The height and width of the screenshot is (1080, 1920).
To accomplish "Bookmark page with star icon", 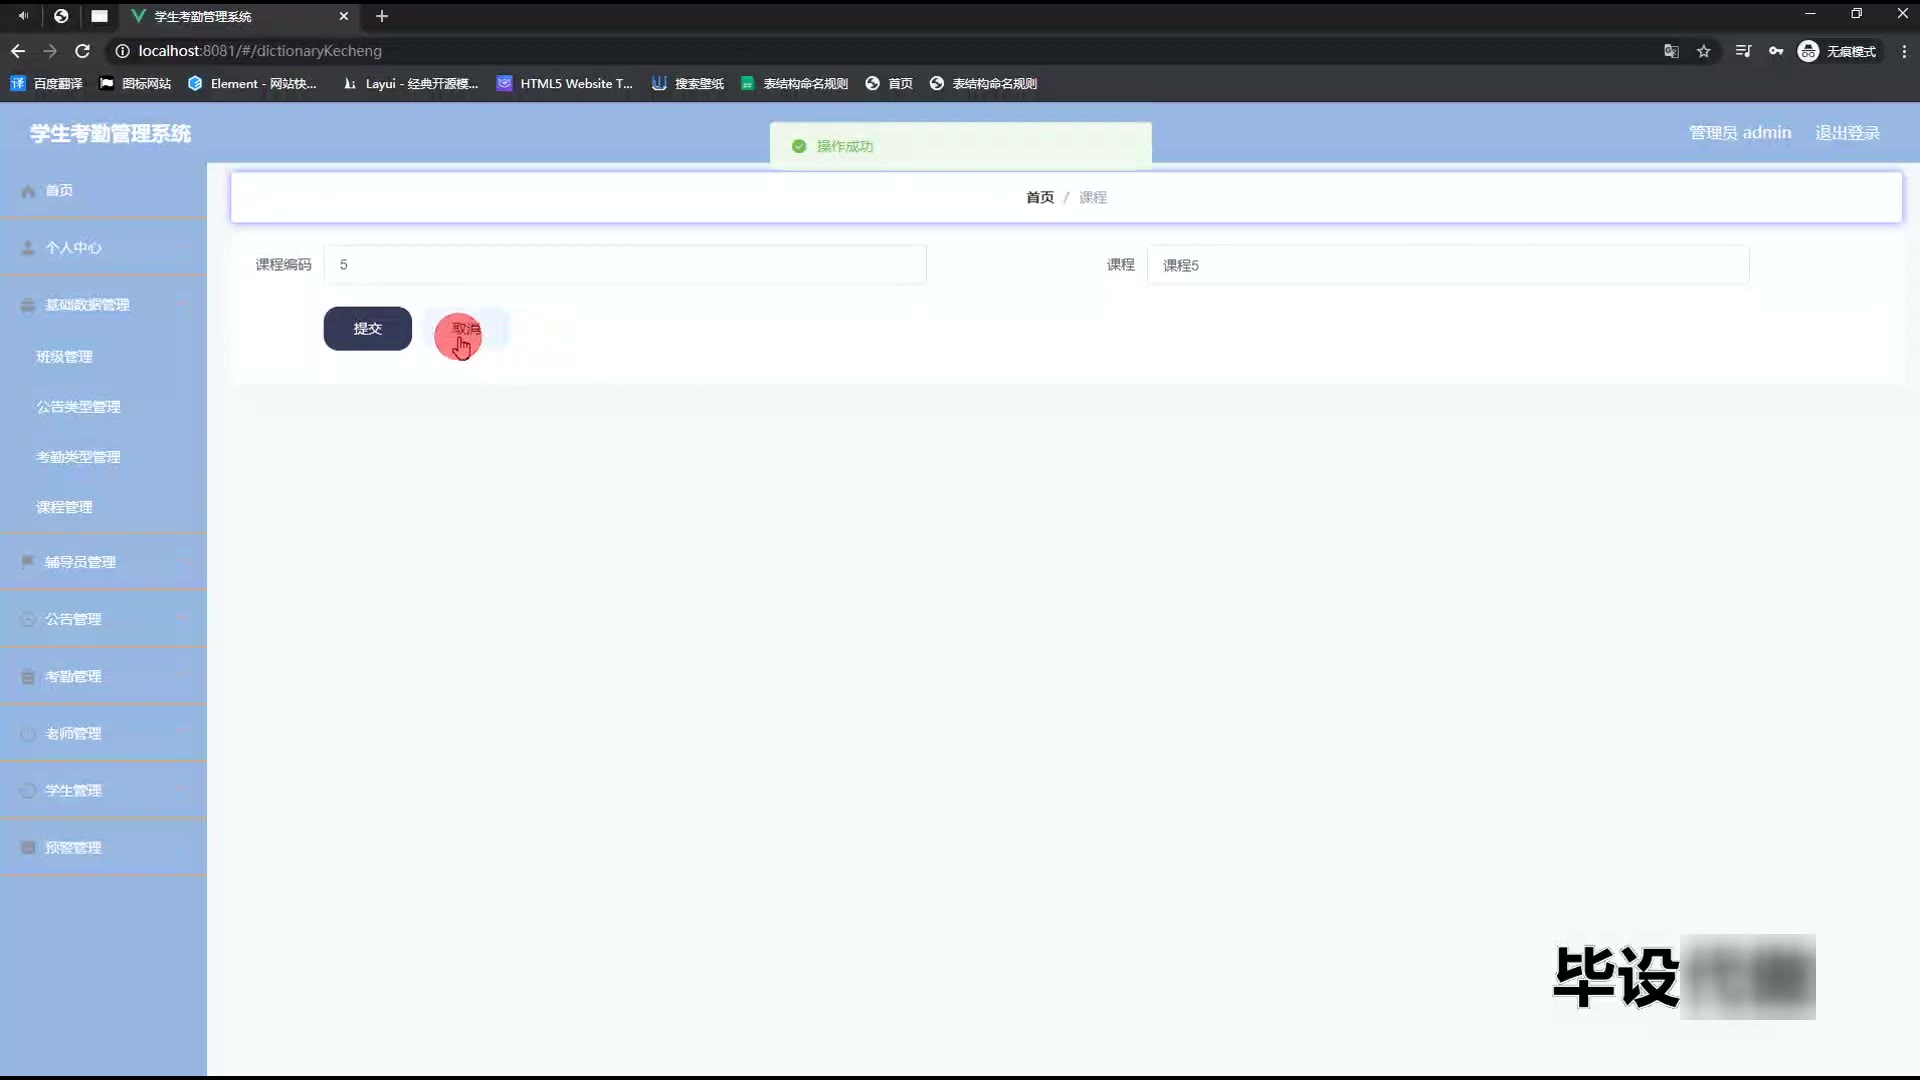I will [x=1704, y=51].
